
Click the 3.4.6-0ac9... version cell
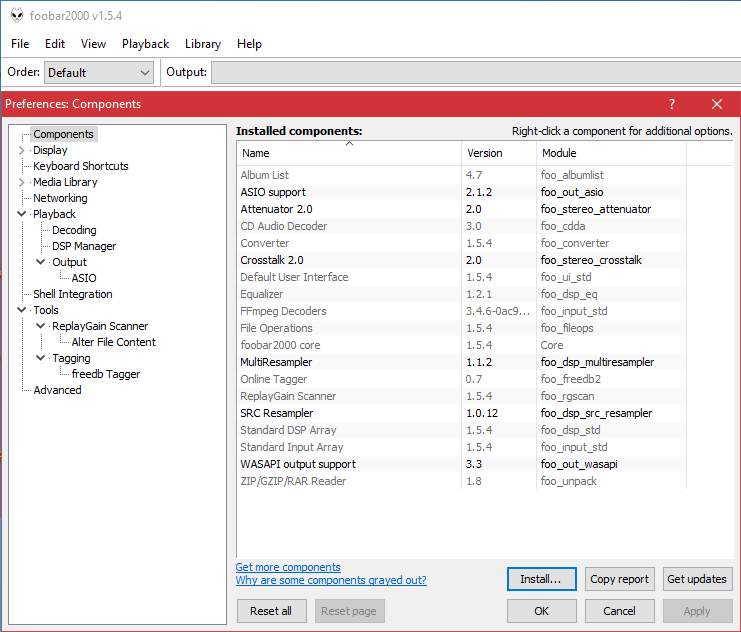pos(498,311)
